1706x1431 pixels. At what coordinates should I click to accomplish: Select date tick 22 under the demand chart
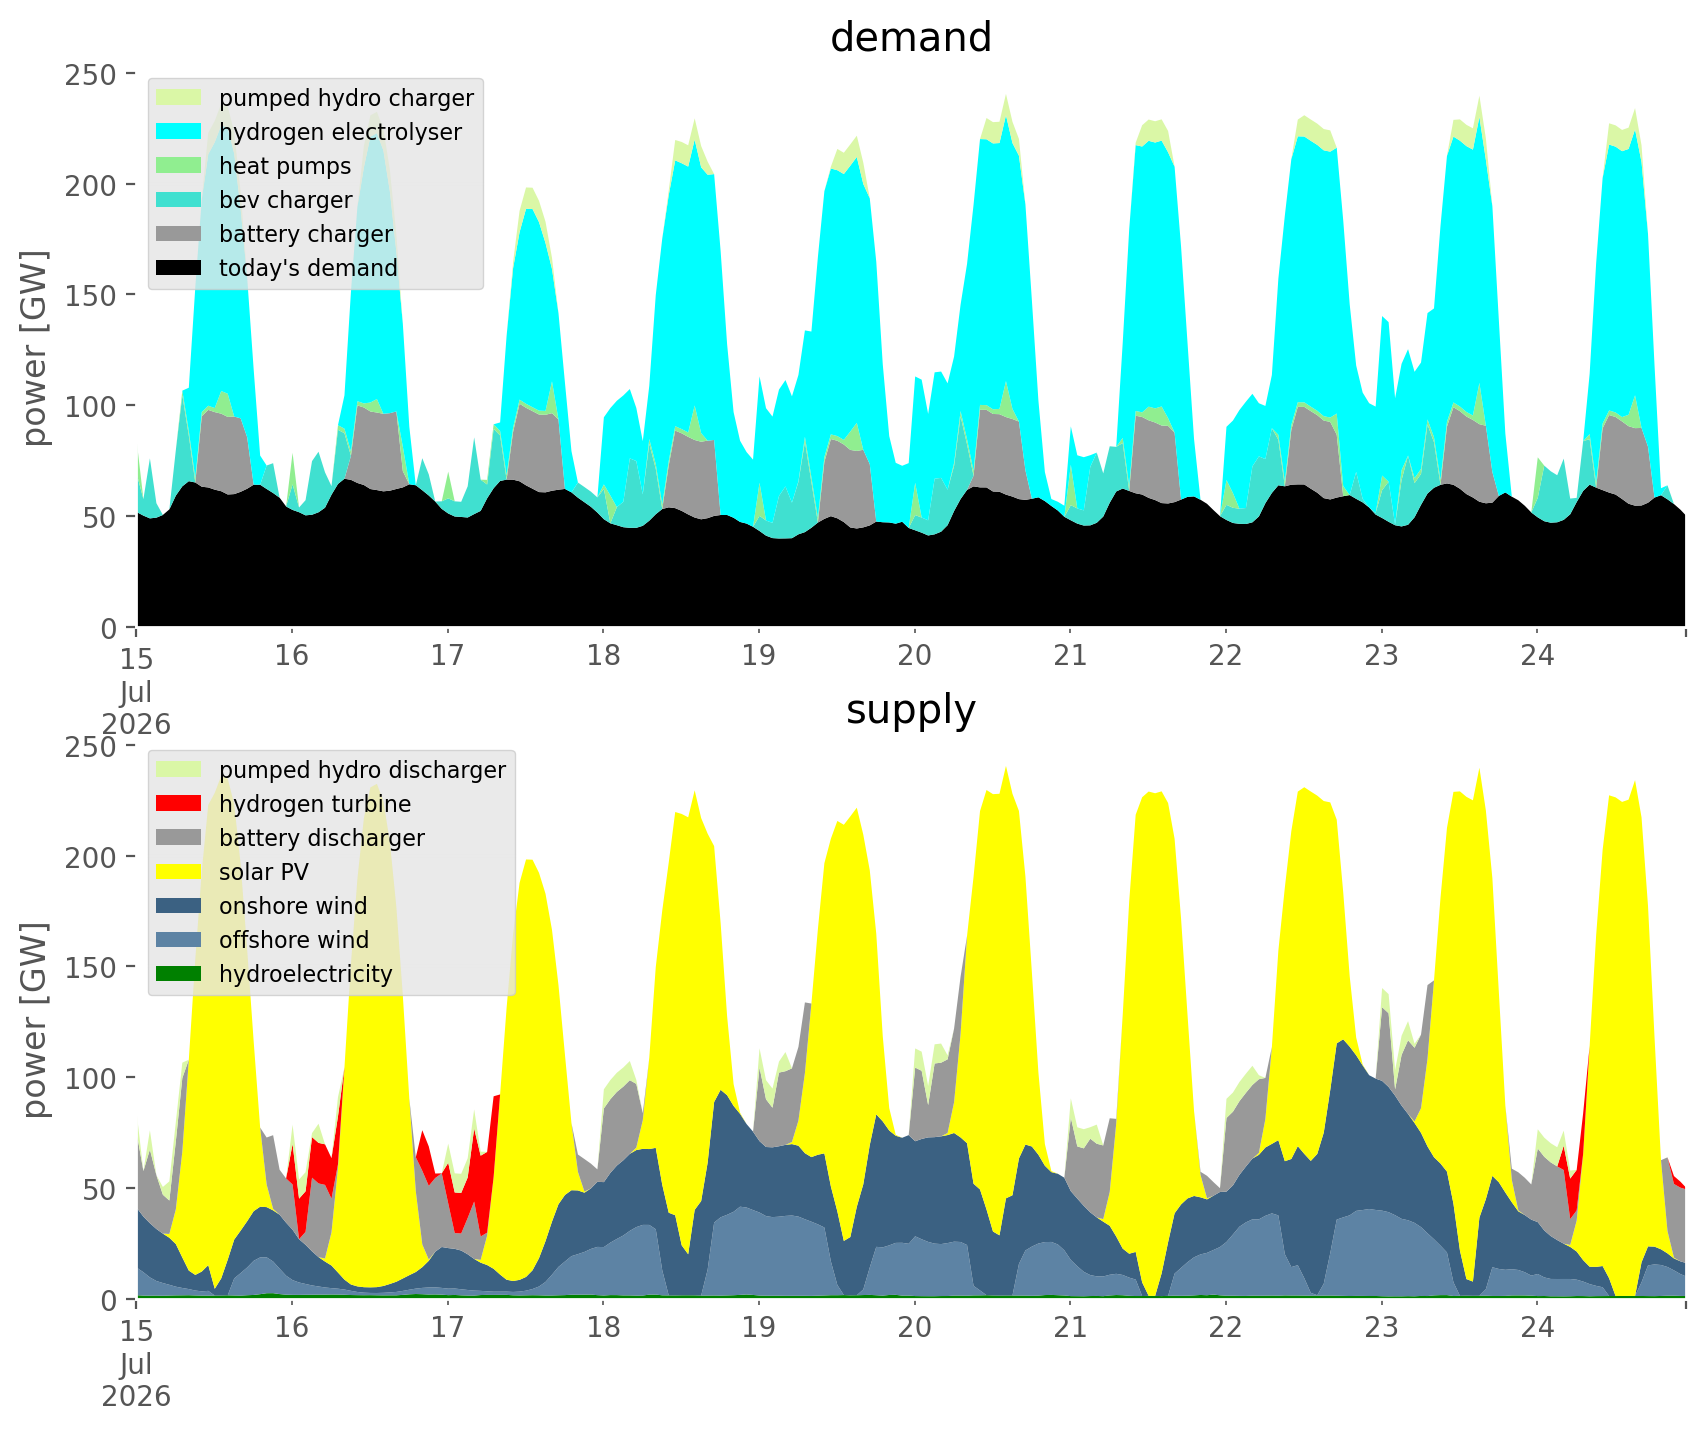click(1225, 656)
